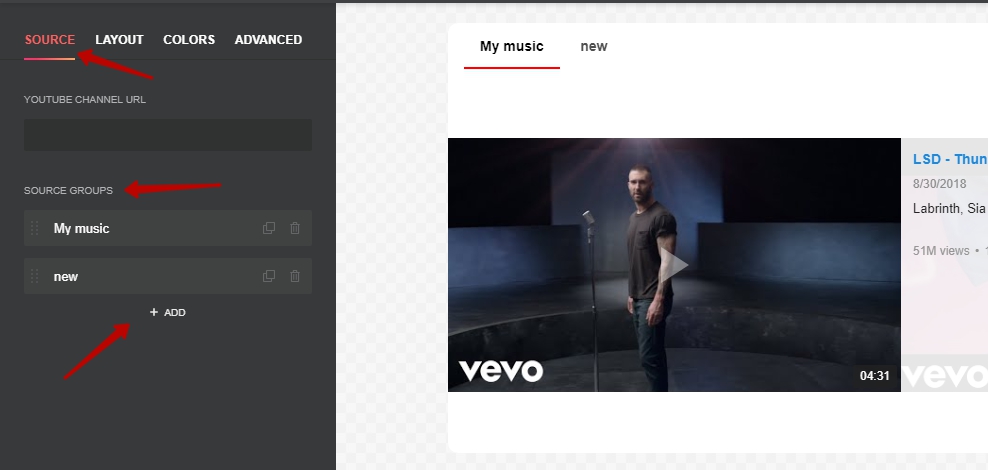Delete the new source group
This screenshot has height=470, width=988.
(x=295, y=276)
